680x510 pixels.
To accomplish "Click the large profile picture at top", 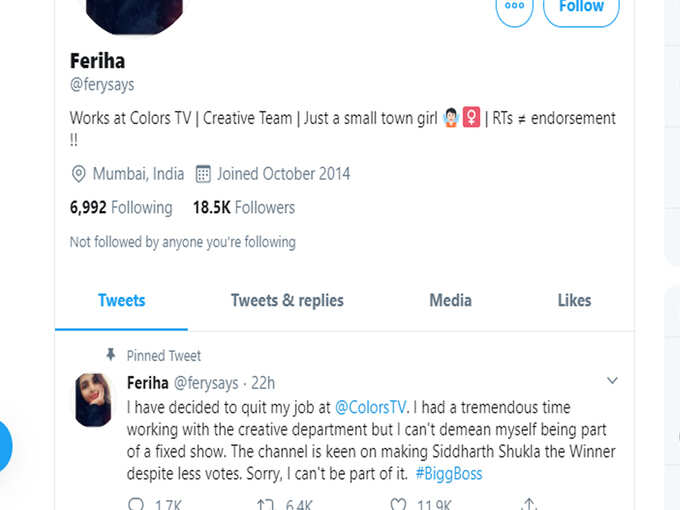I will click(134, 13).
